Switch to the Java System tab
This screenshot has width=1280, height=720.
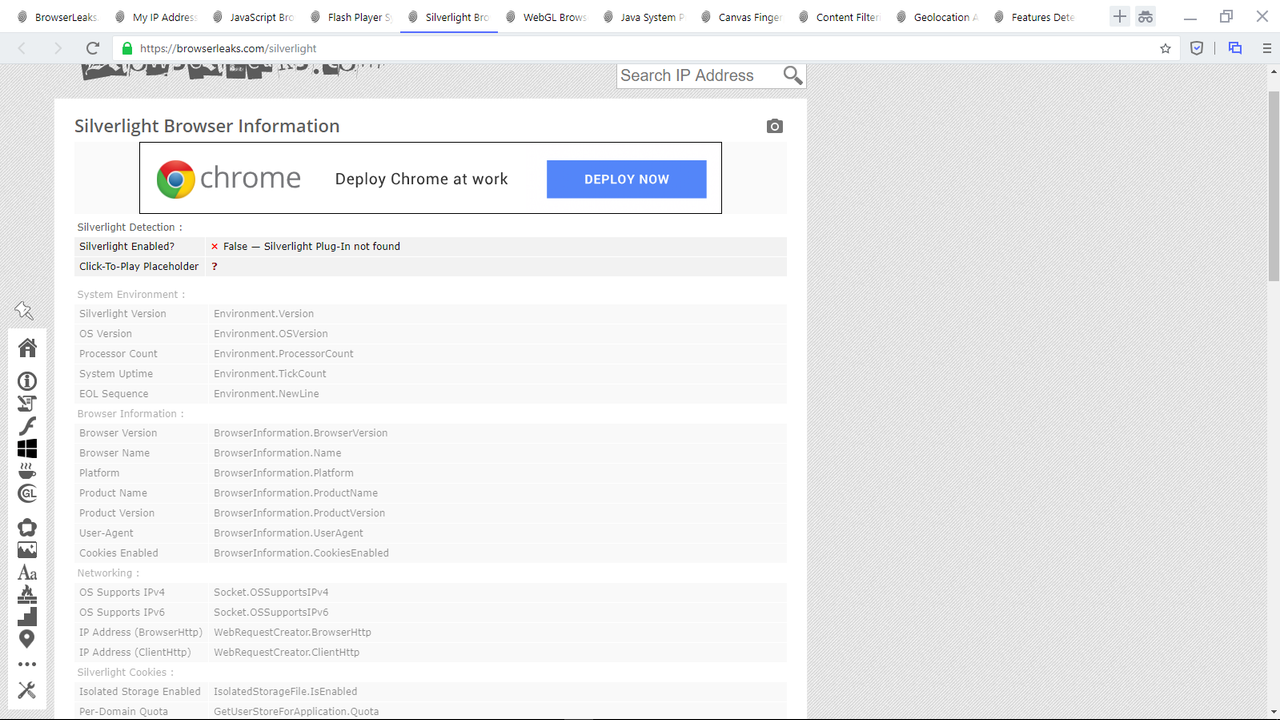[x=644, y=17]
